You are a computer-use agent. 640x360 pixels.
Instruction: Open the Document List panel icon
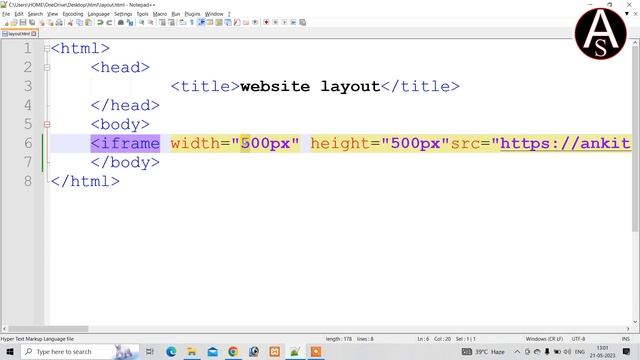[228, 22]
